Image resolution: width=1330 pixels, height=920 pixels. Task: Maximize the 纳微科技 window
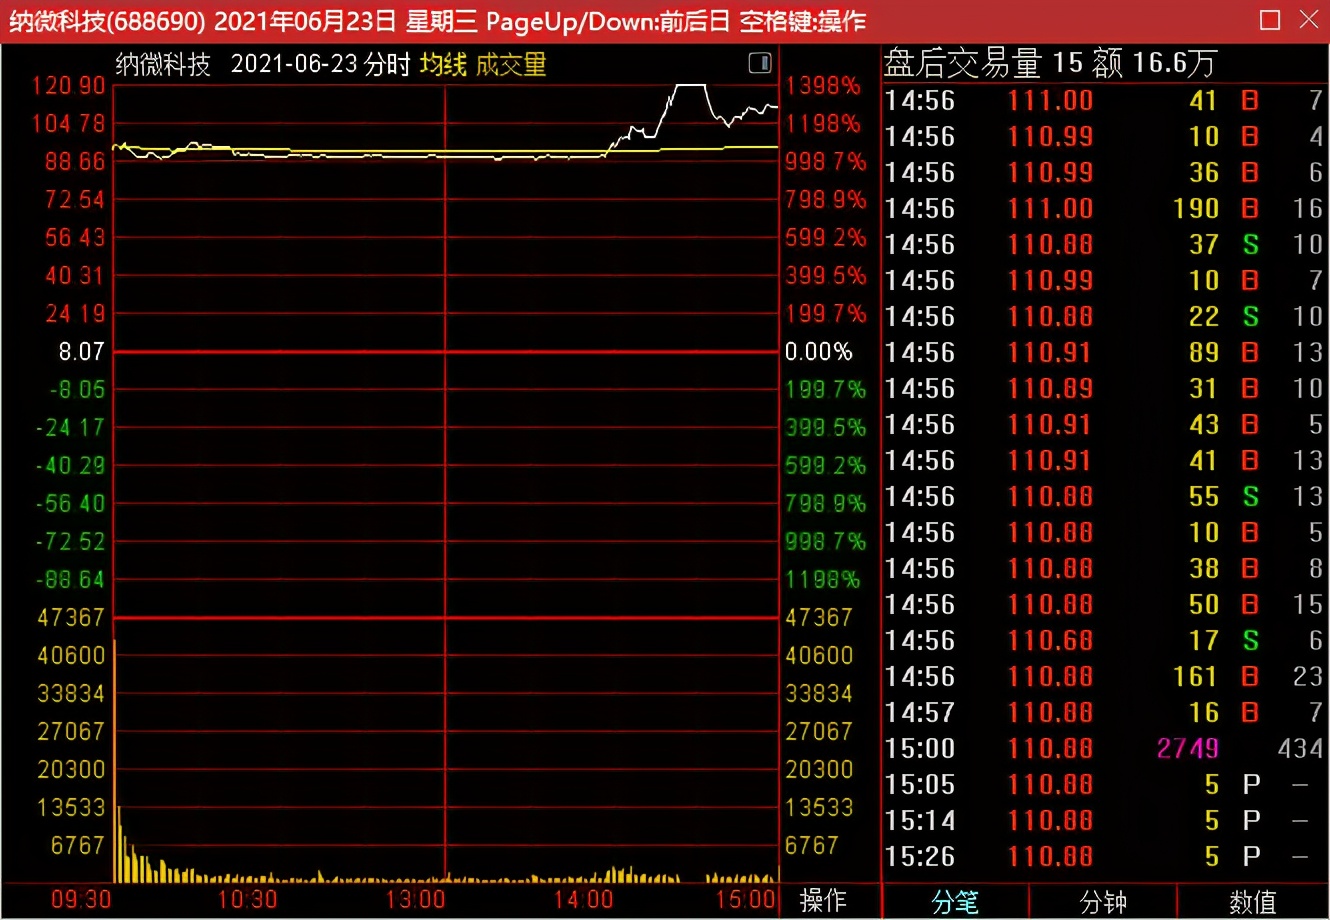click(1270, 20)
